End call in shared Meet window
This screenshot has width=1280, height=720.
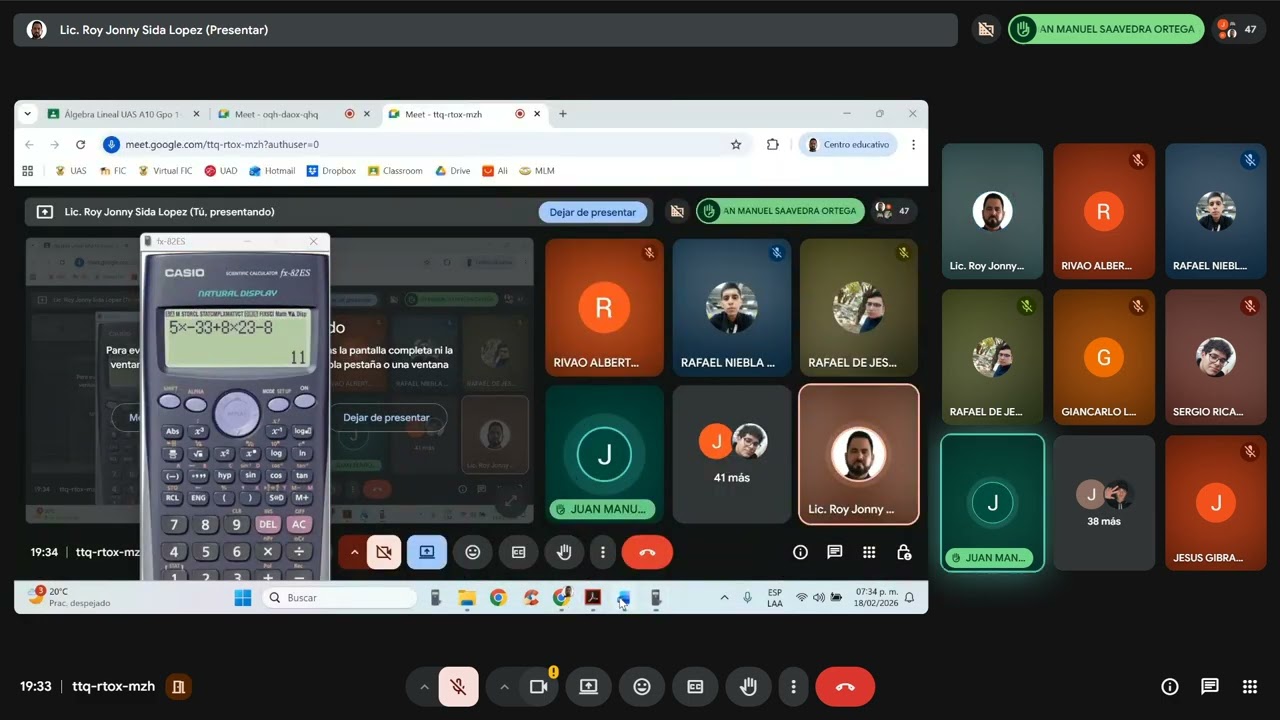click(x=647, y=552)
